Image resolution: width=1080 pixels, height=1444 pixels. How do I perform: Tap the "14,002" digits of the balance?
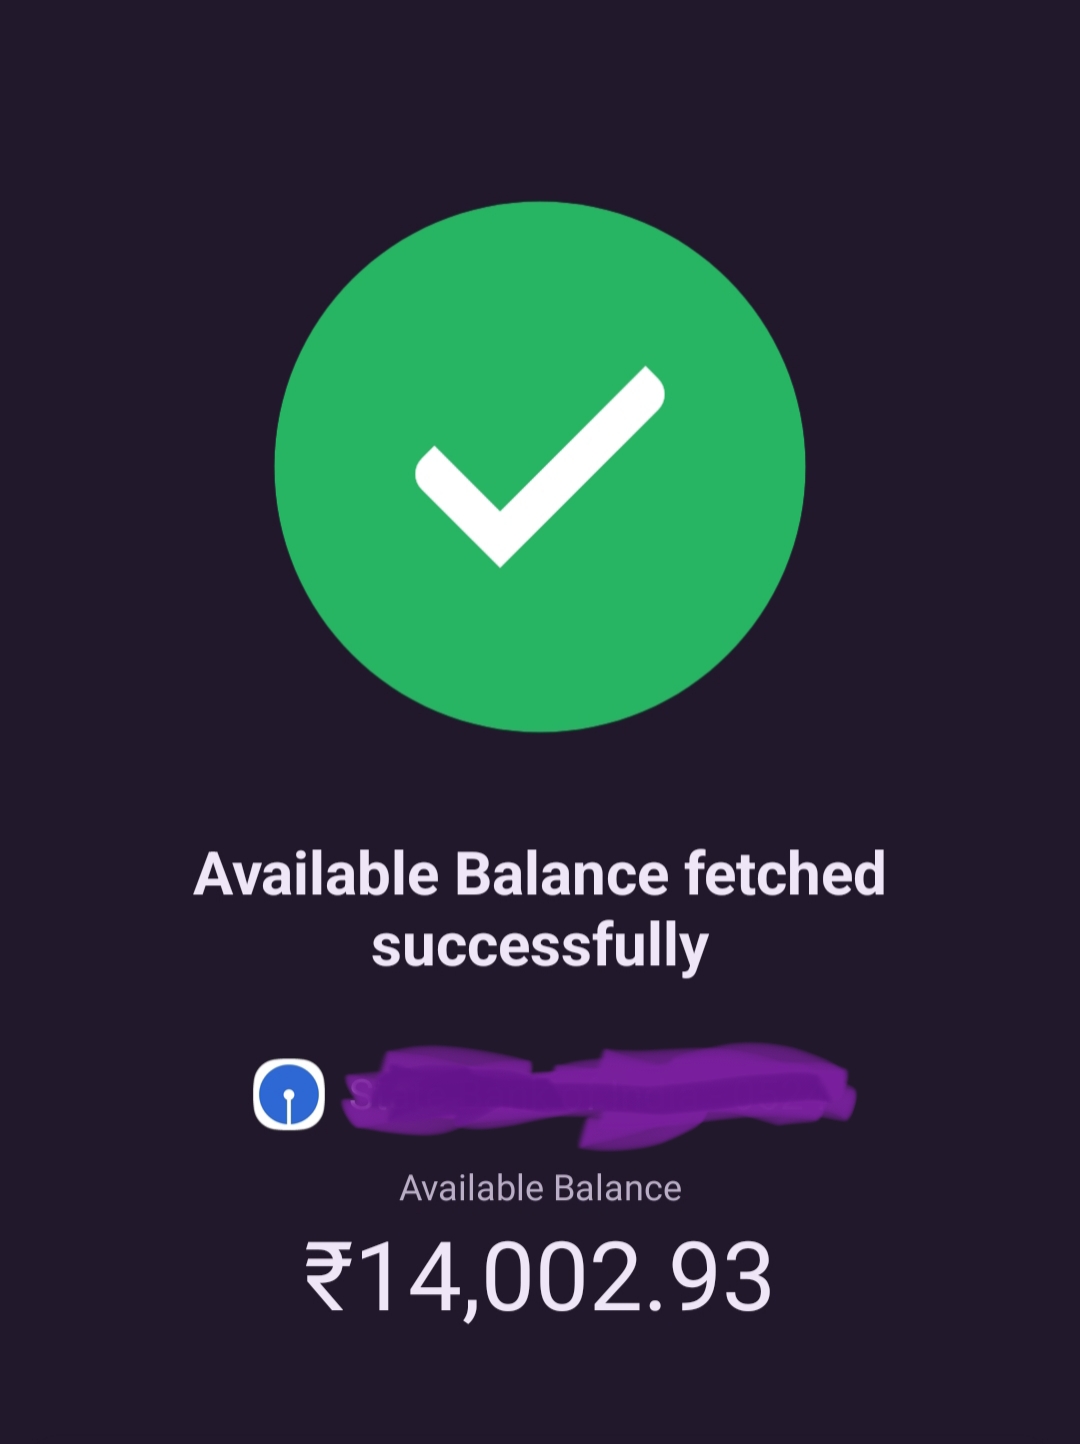[x=500, y=1276]
